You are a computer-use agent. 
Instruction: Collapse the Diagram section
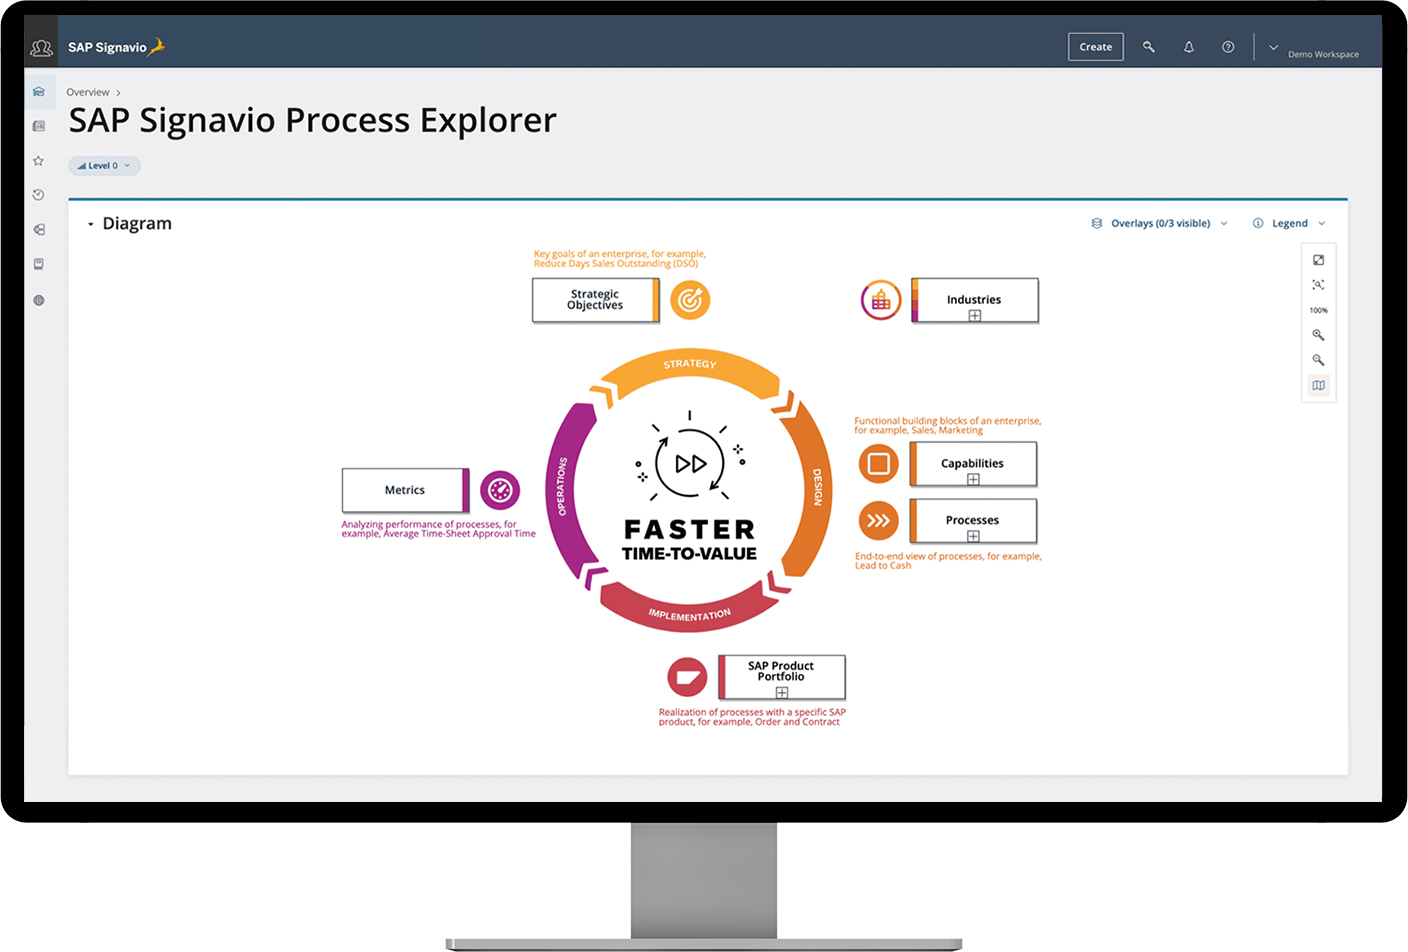pyautogui.click(x=91, y=223)
